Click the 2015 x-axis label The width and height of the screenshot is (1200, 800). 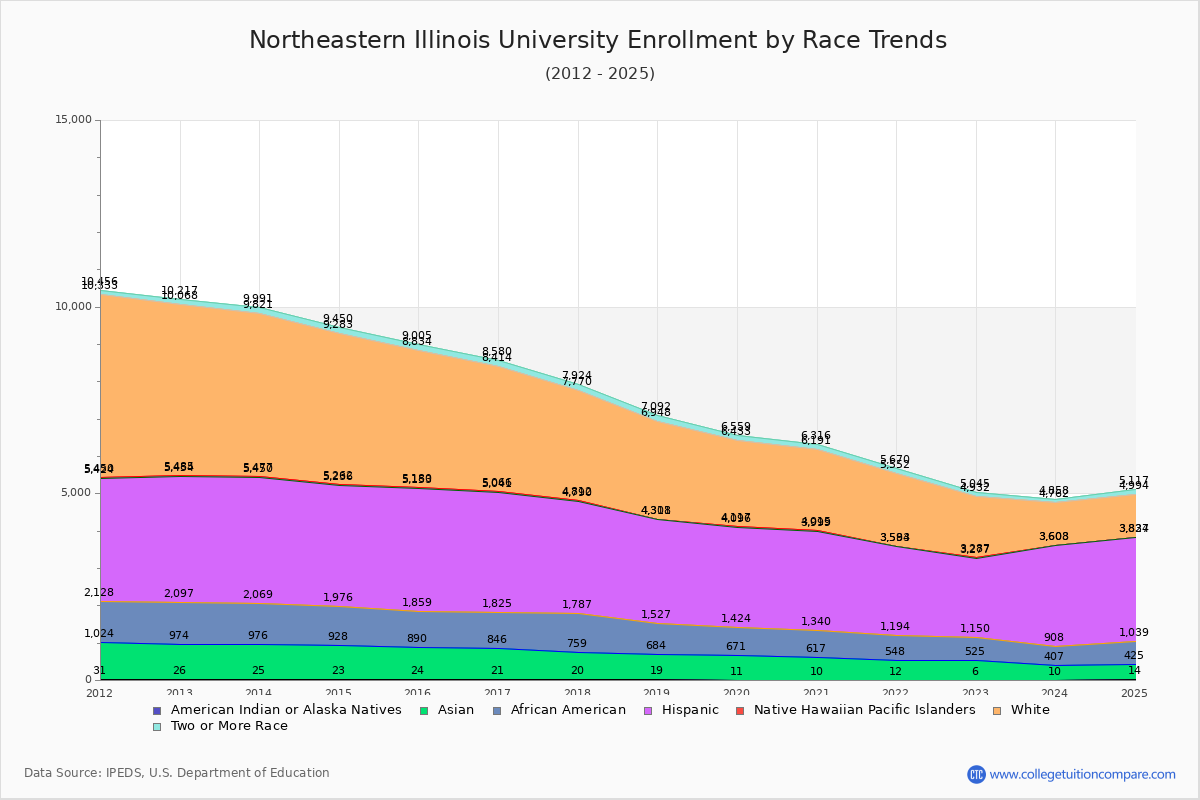[x=339, y=693]
